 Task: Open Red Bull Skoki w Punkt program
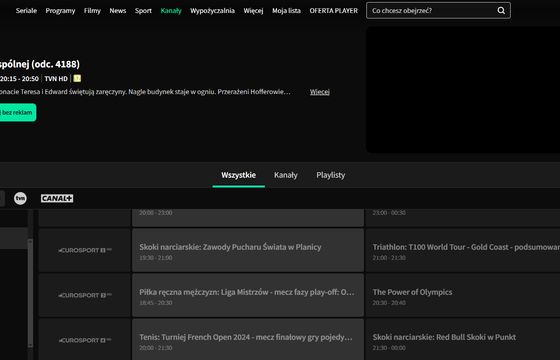pyautogui.click(x=463, y=339)
